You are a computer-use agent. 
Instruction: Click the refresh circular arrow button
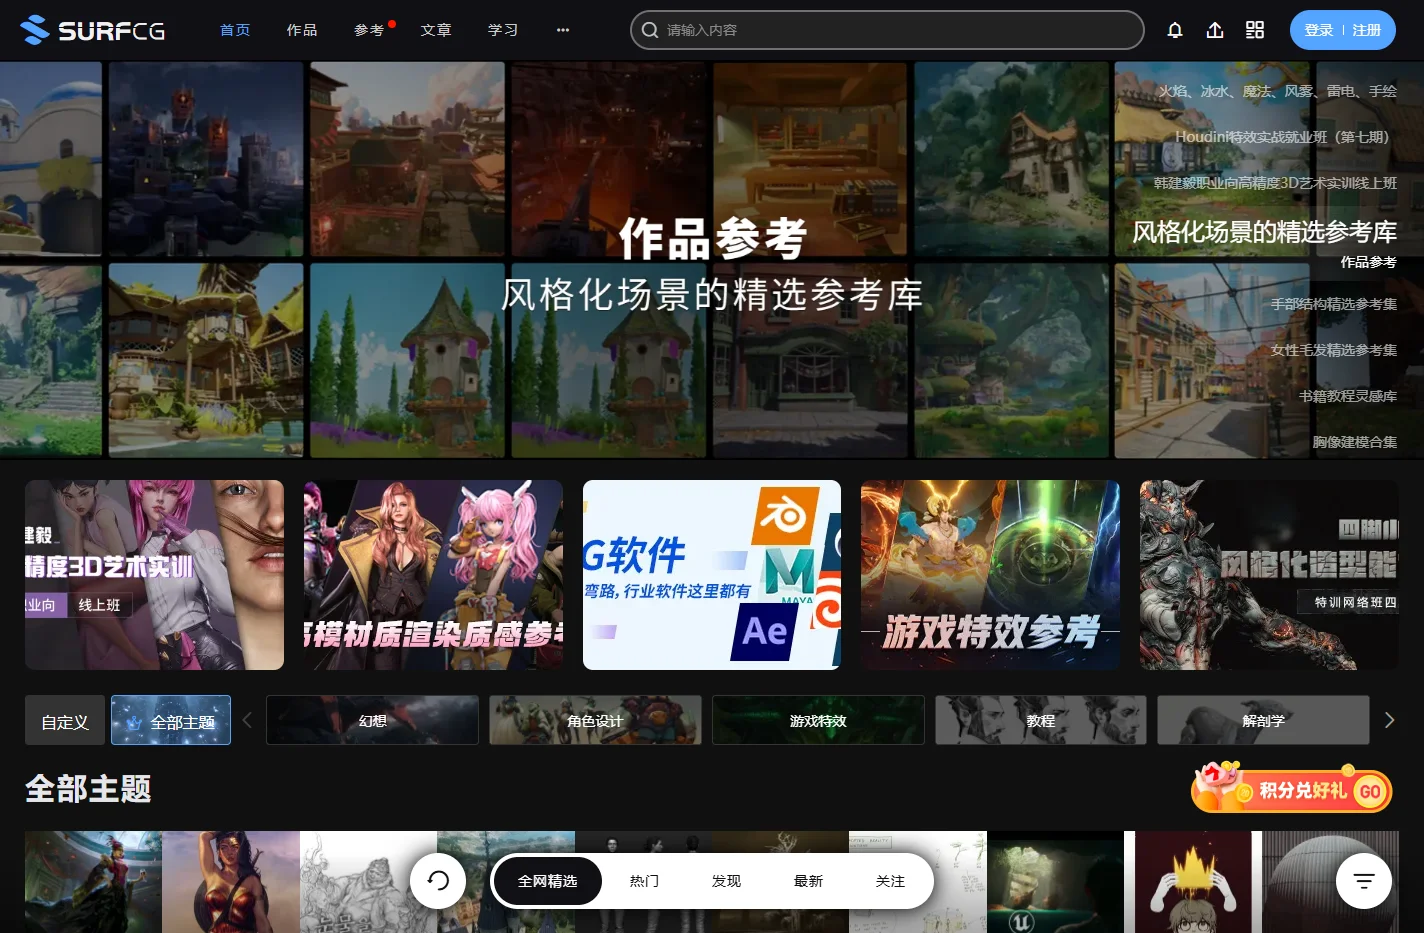click(x=438, y=881)
